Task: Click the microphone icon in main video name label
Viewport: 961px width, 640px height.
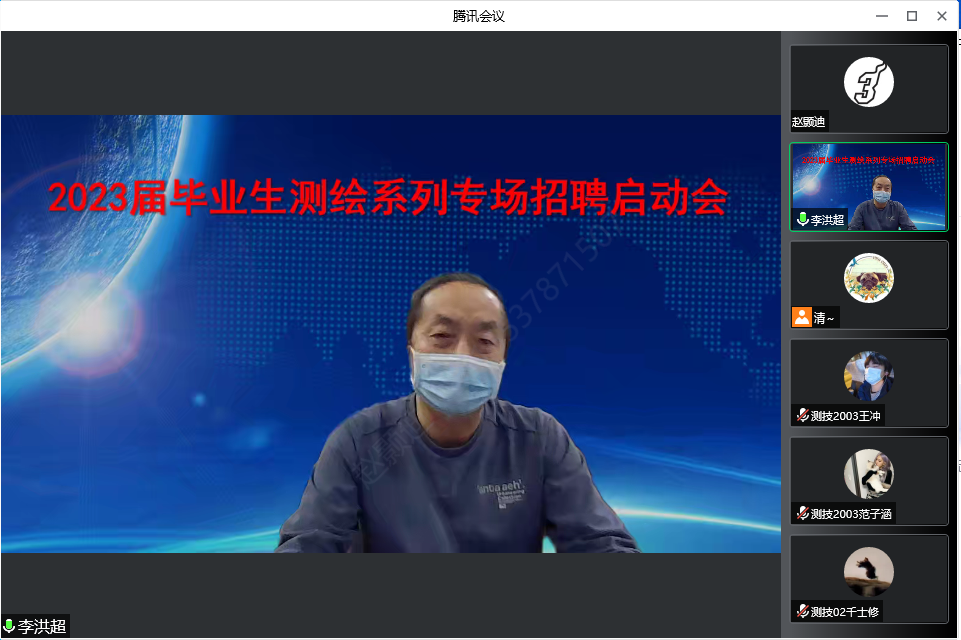Action: (9, 627)
